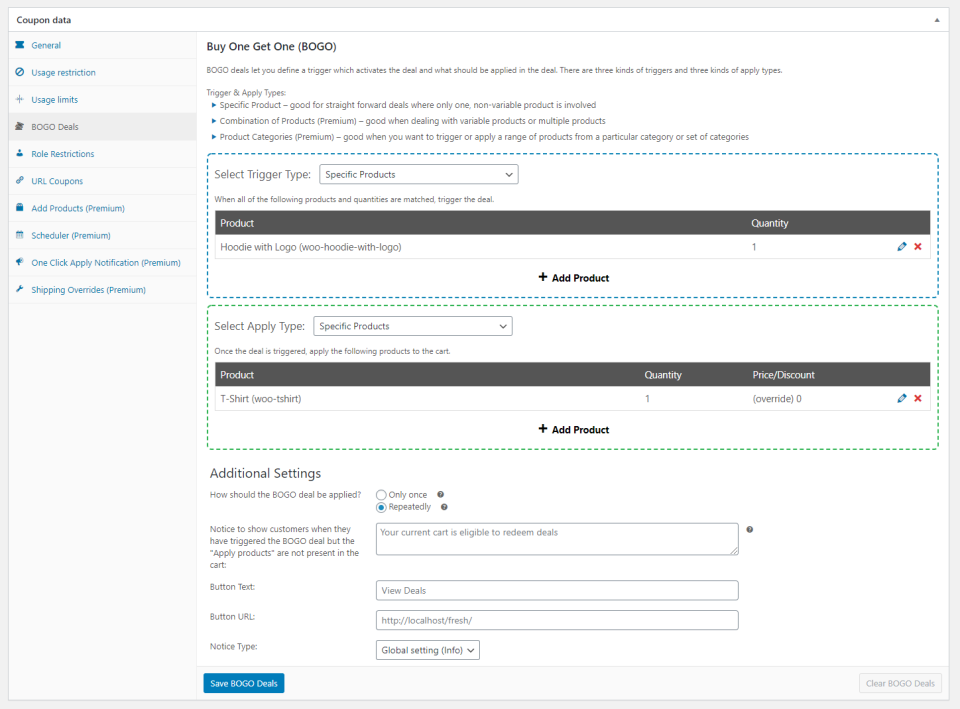The width and height of the screenshot is (960, 709).
Task: Click the help icon next to Repeatedly
Action: (444, 507)
